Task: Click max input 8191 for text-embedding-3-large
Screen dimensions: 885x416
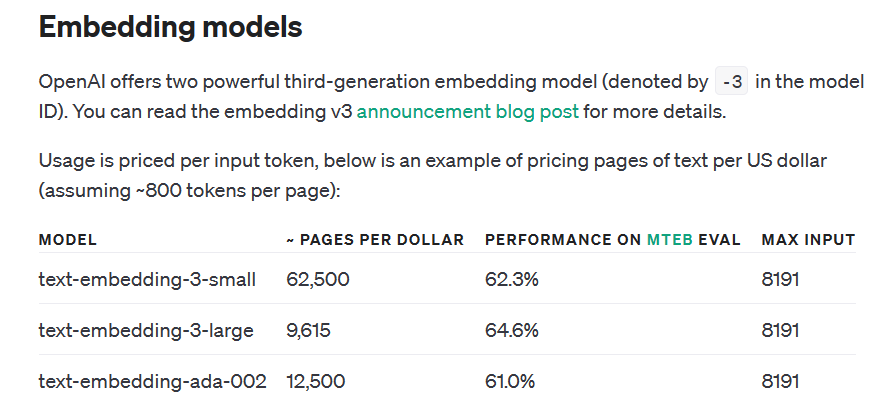Action: pos(780,330)
